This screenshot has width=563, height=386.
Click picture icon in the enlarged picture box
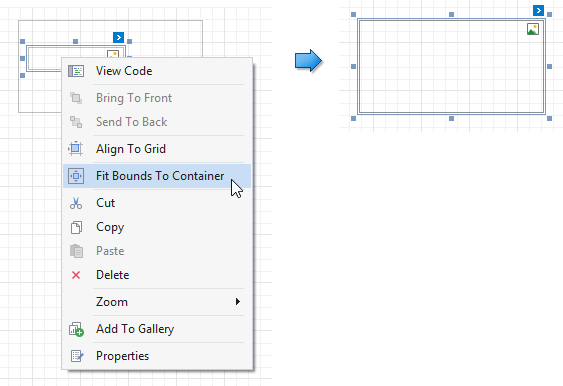coord(533,29)
